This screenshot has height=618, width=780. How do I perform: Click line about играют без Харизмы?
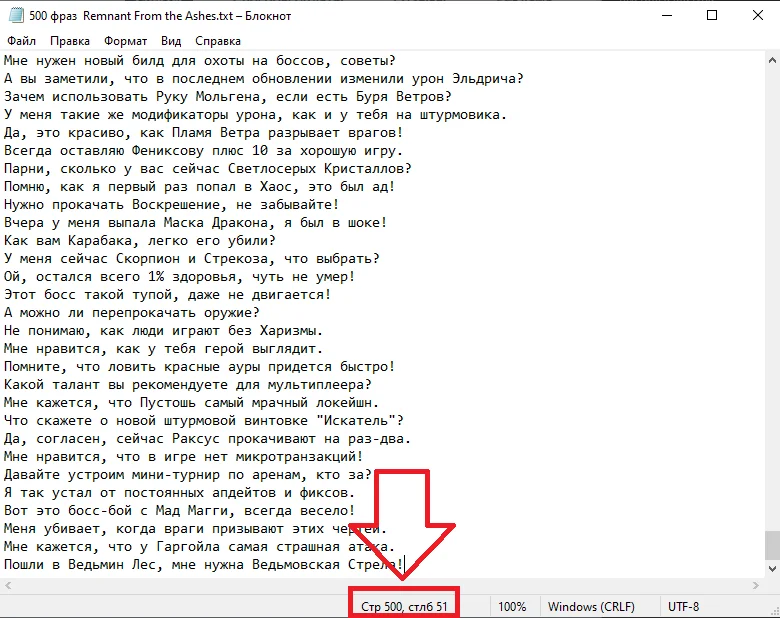coord(164,331)
